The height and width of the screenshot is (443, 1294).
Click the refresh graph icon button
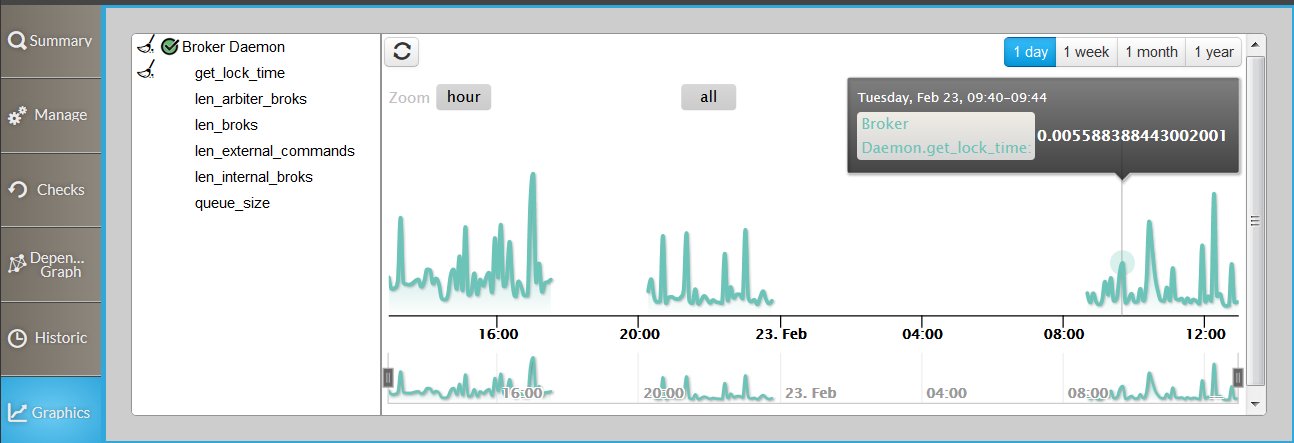pos(402,52)
